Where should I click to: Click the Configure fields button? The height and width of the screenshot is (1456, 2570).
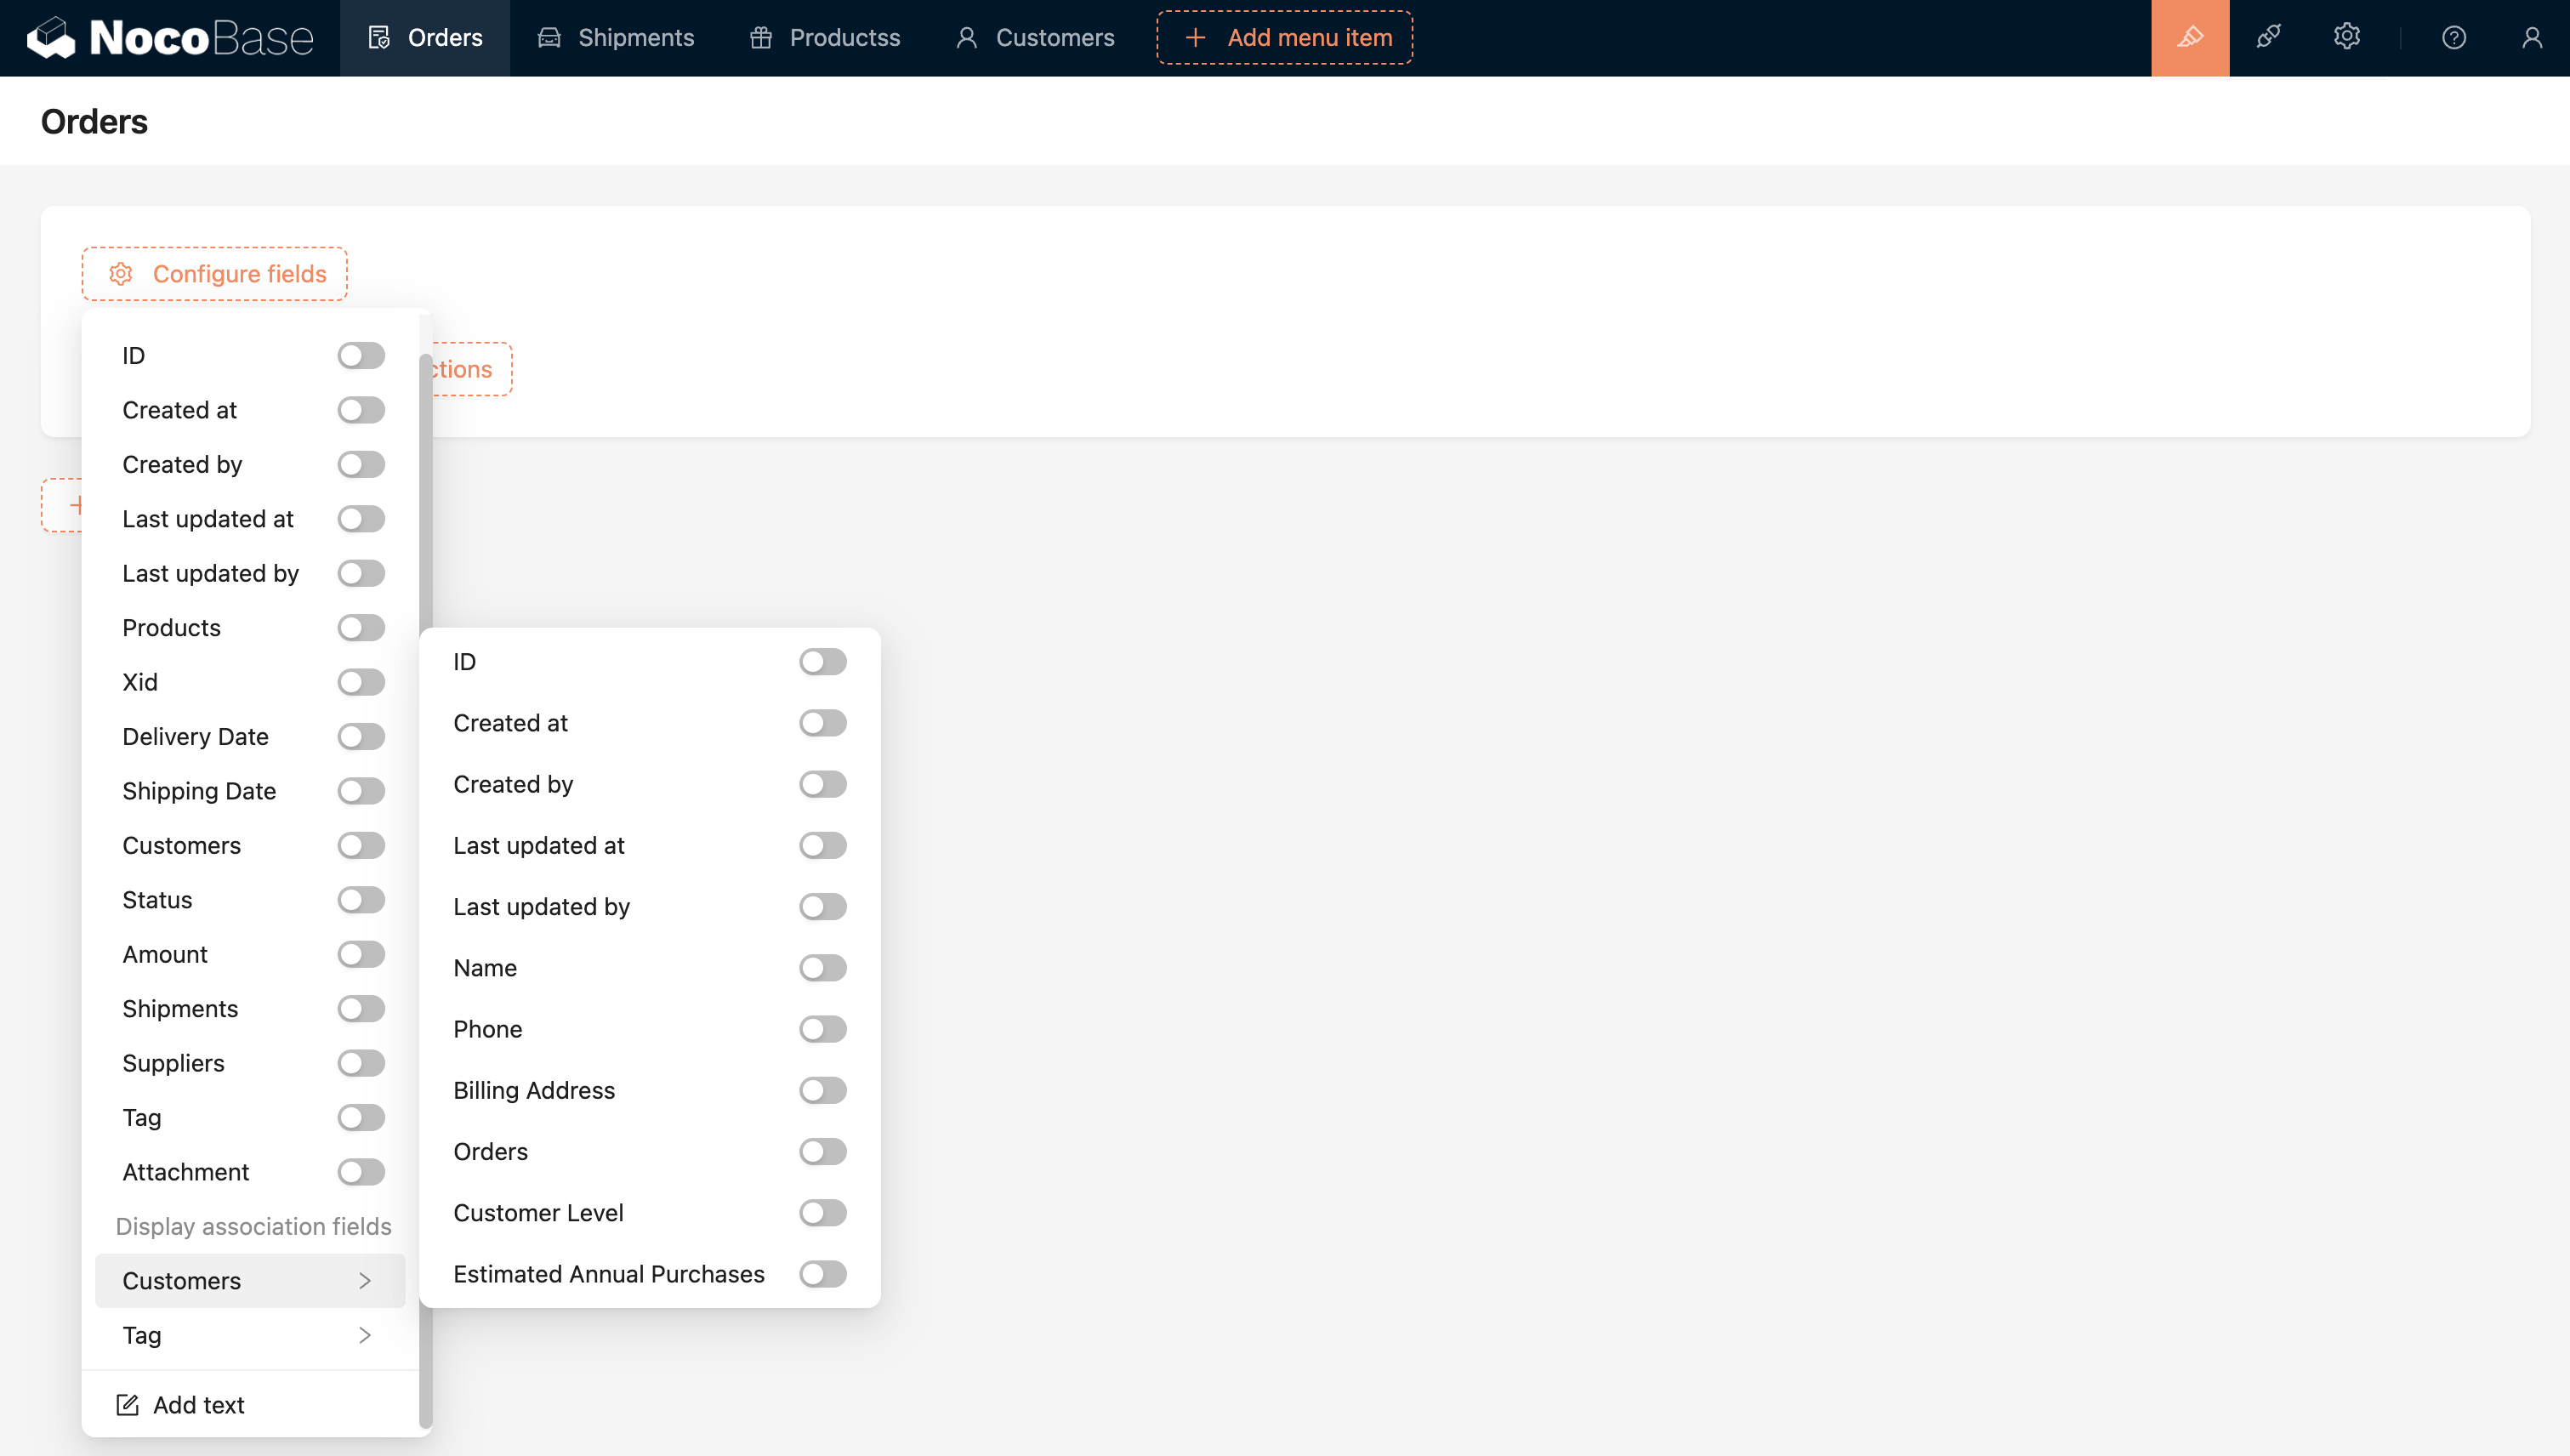point(215,274)
